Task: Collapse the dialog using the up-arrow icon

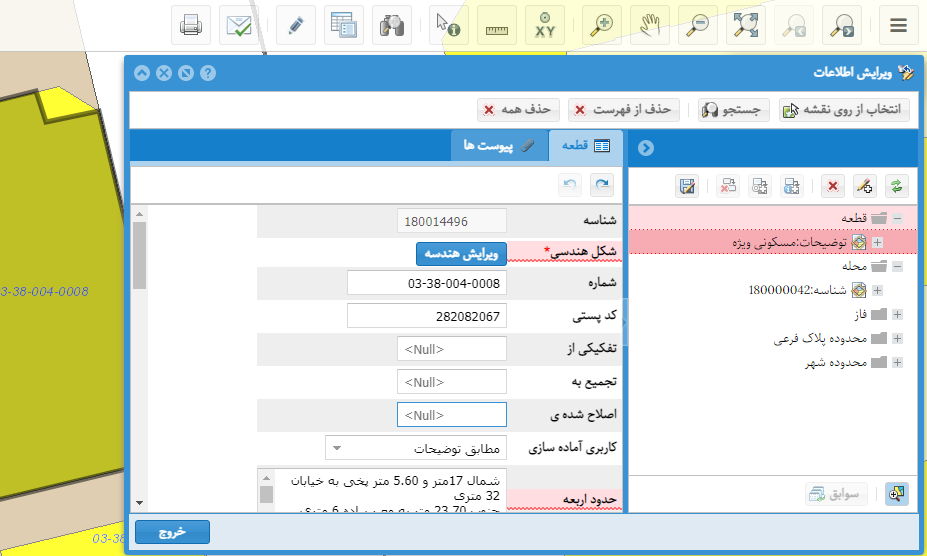Action: click(x=142, y=73)
